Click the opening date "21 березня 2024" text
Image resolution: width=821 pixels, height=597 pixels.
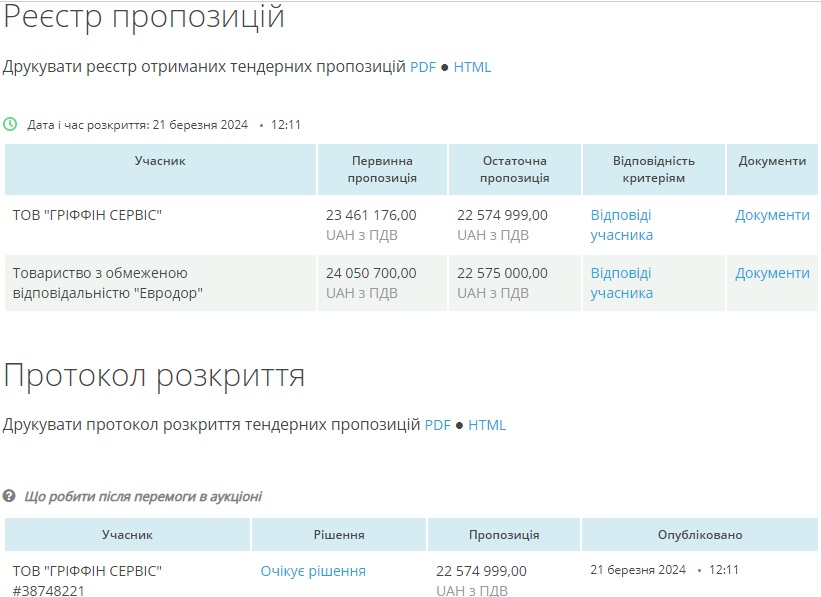tap(200, 125)
